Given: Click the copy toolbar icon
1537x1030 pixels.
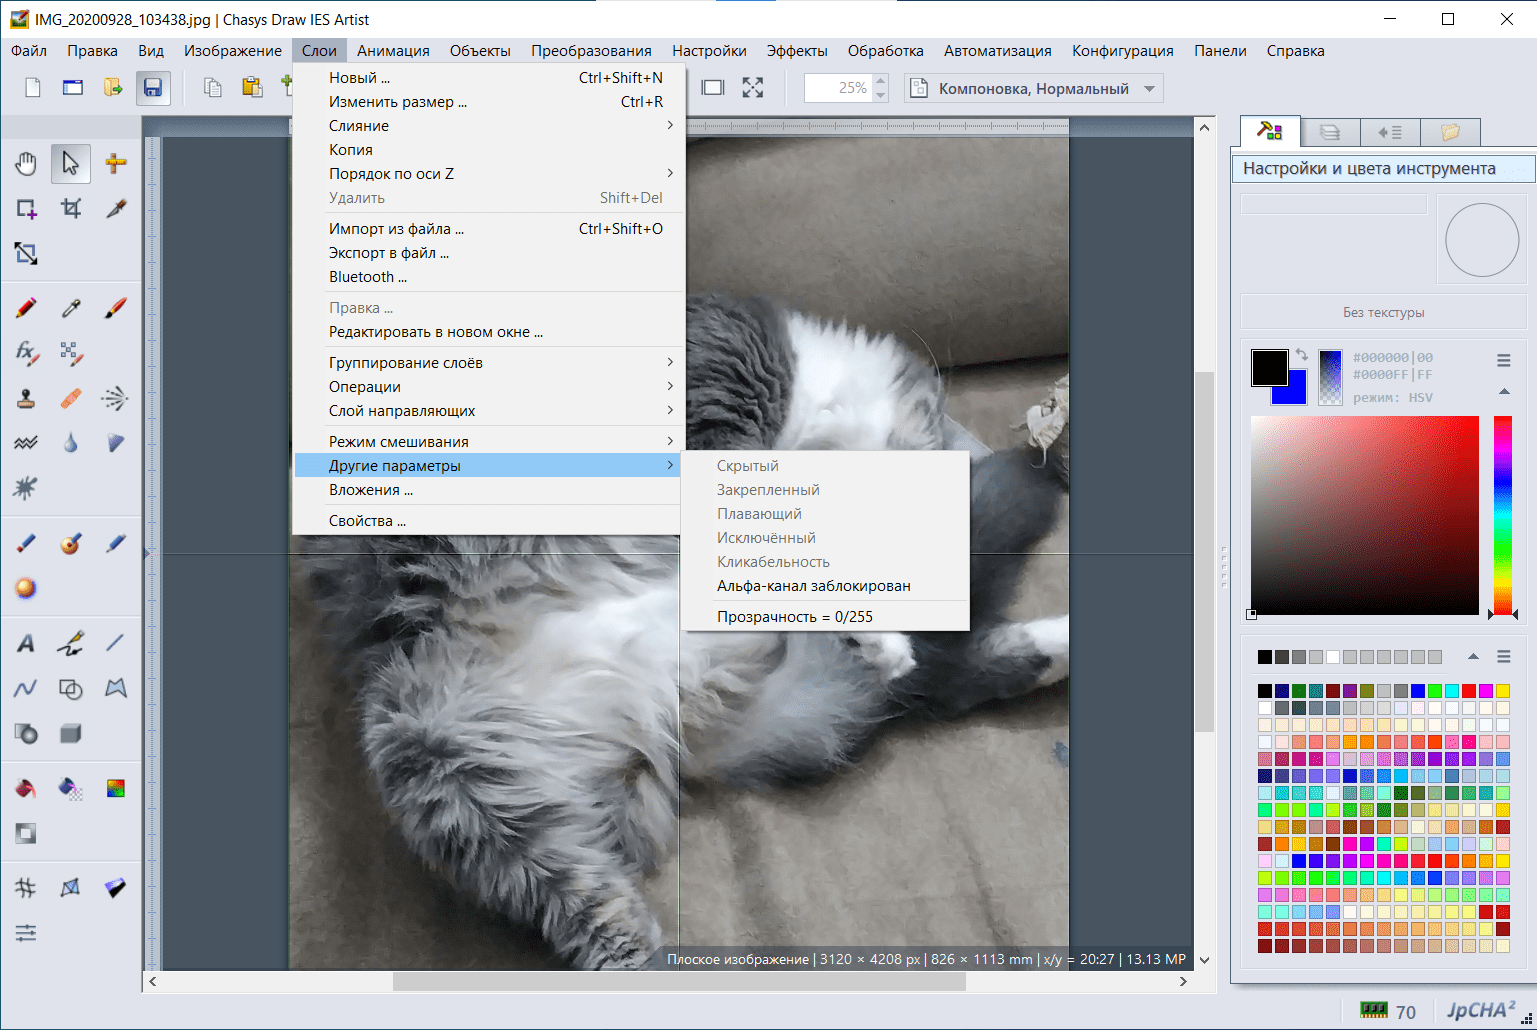Looking at the screenshot, I should click(212, 88).
